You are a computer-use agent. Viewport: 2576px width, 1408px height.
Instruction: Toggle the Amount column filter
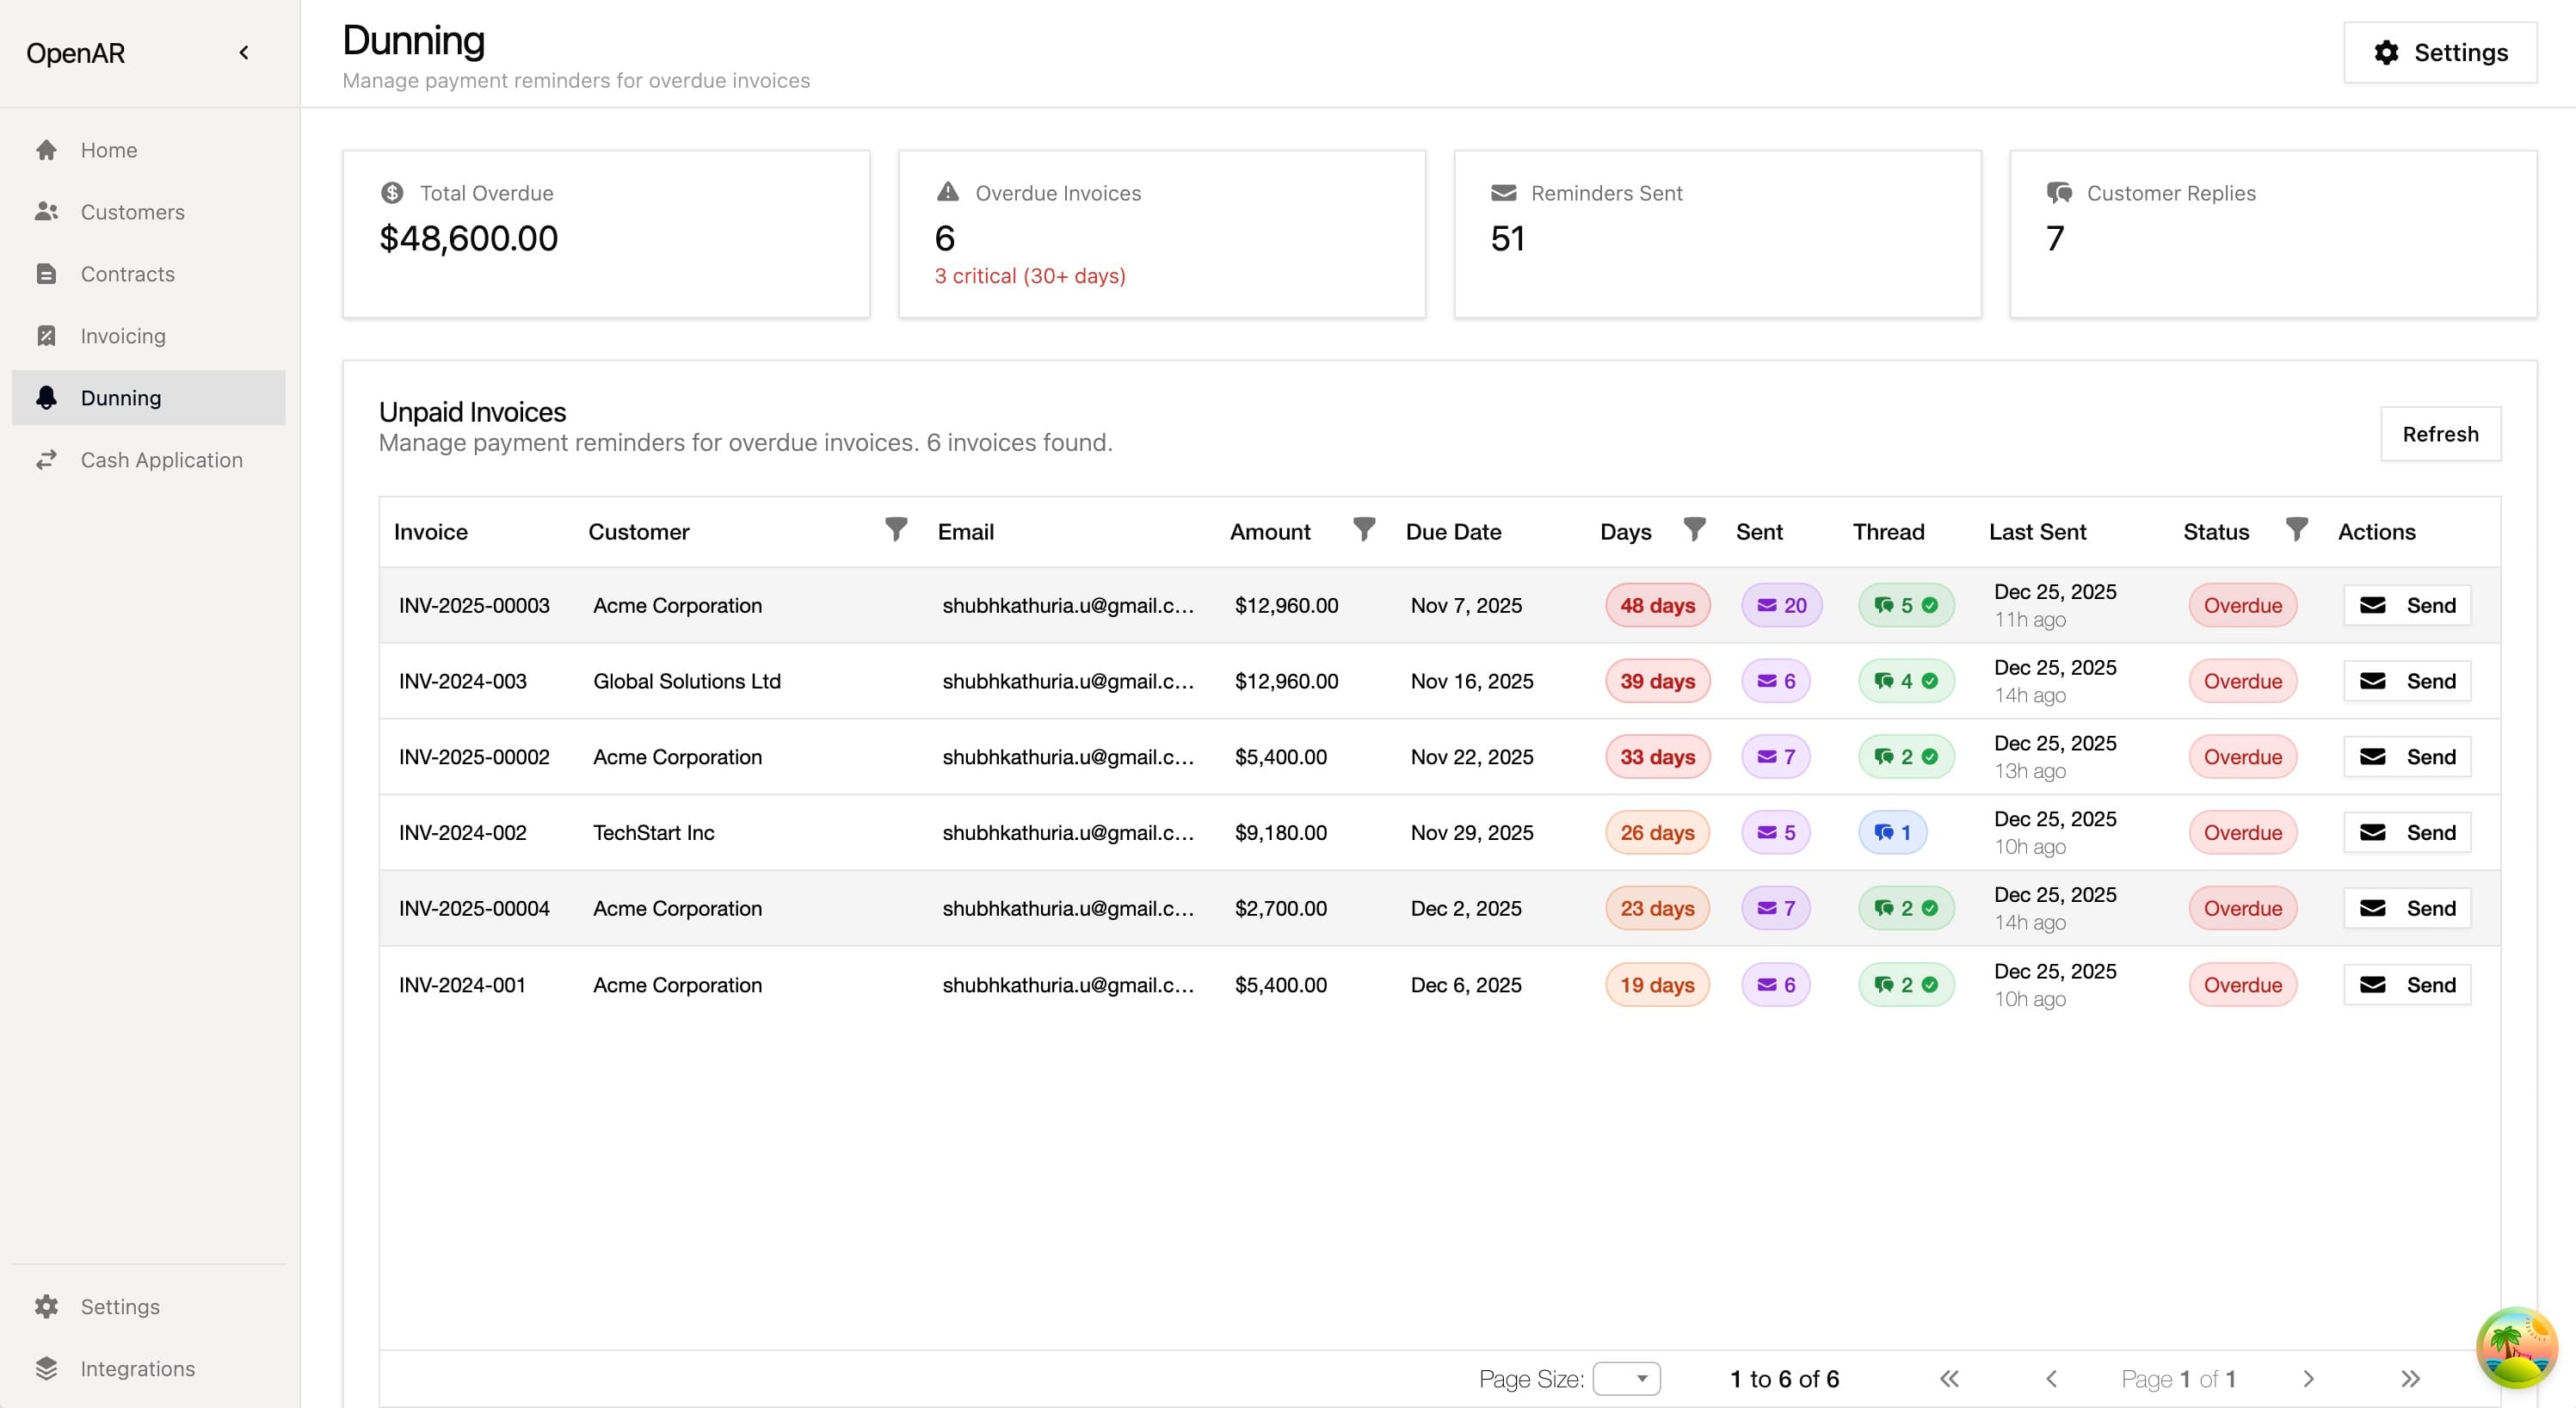[1364, 530]
